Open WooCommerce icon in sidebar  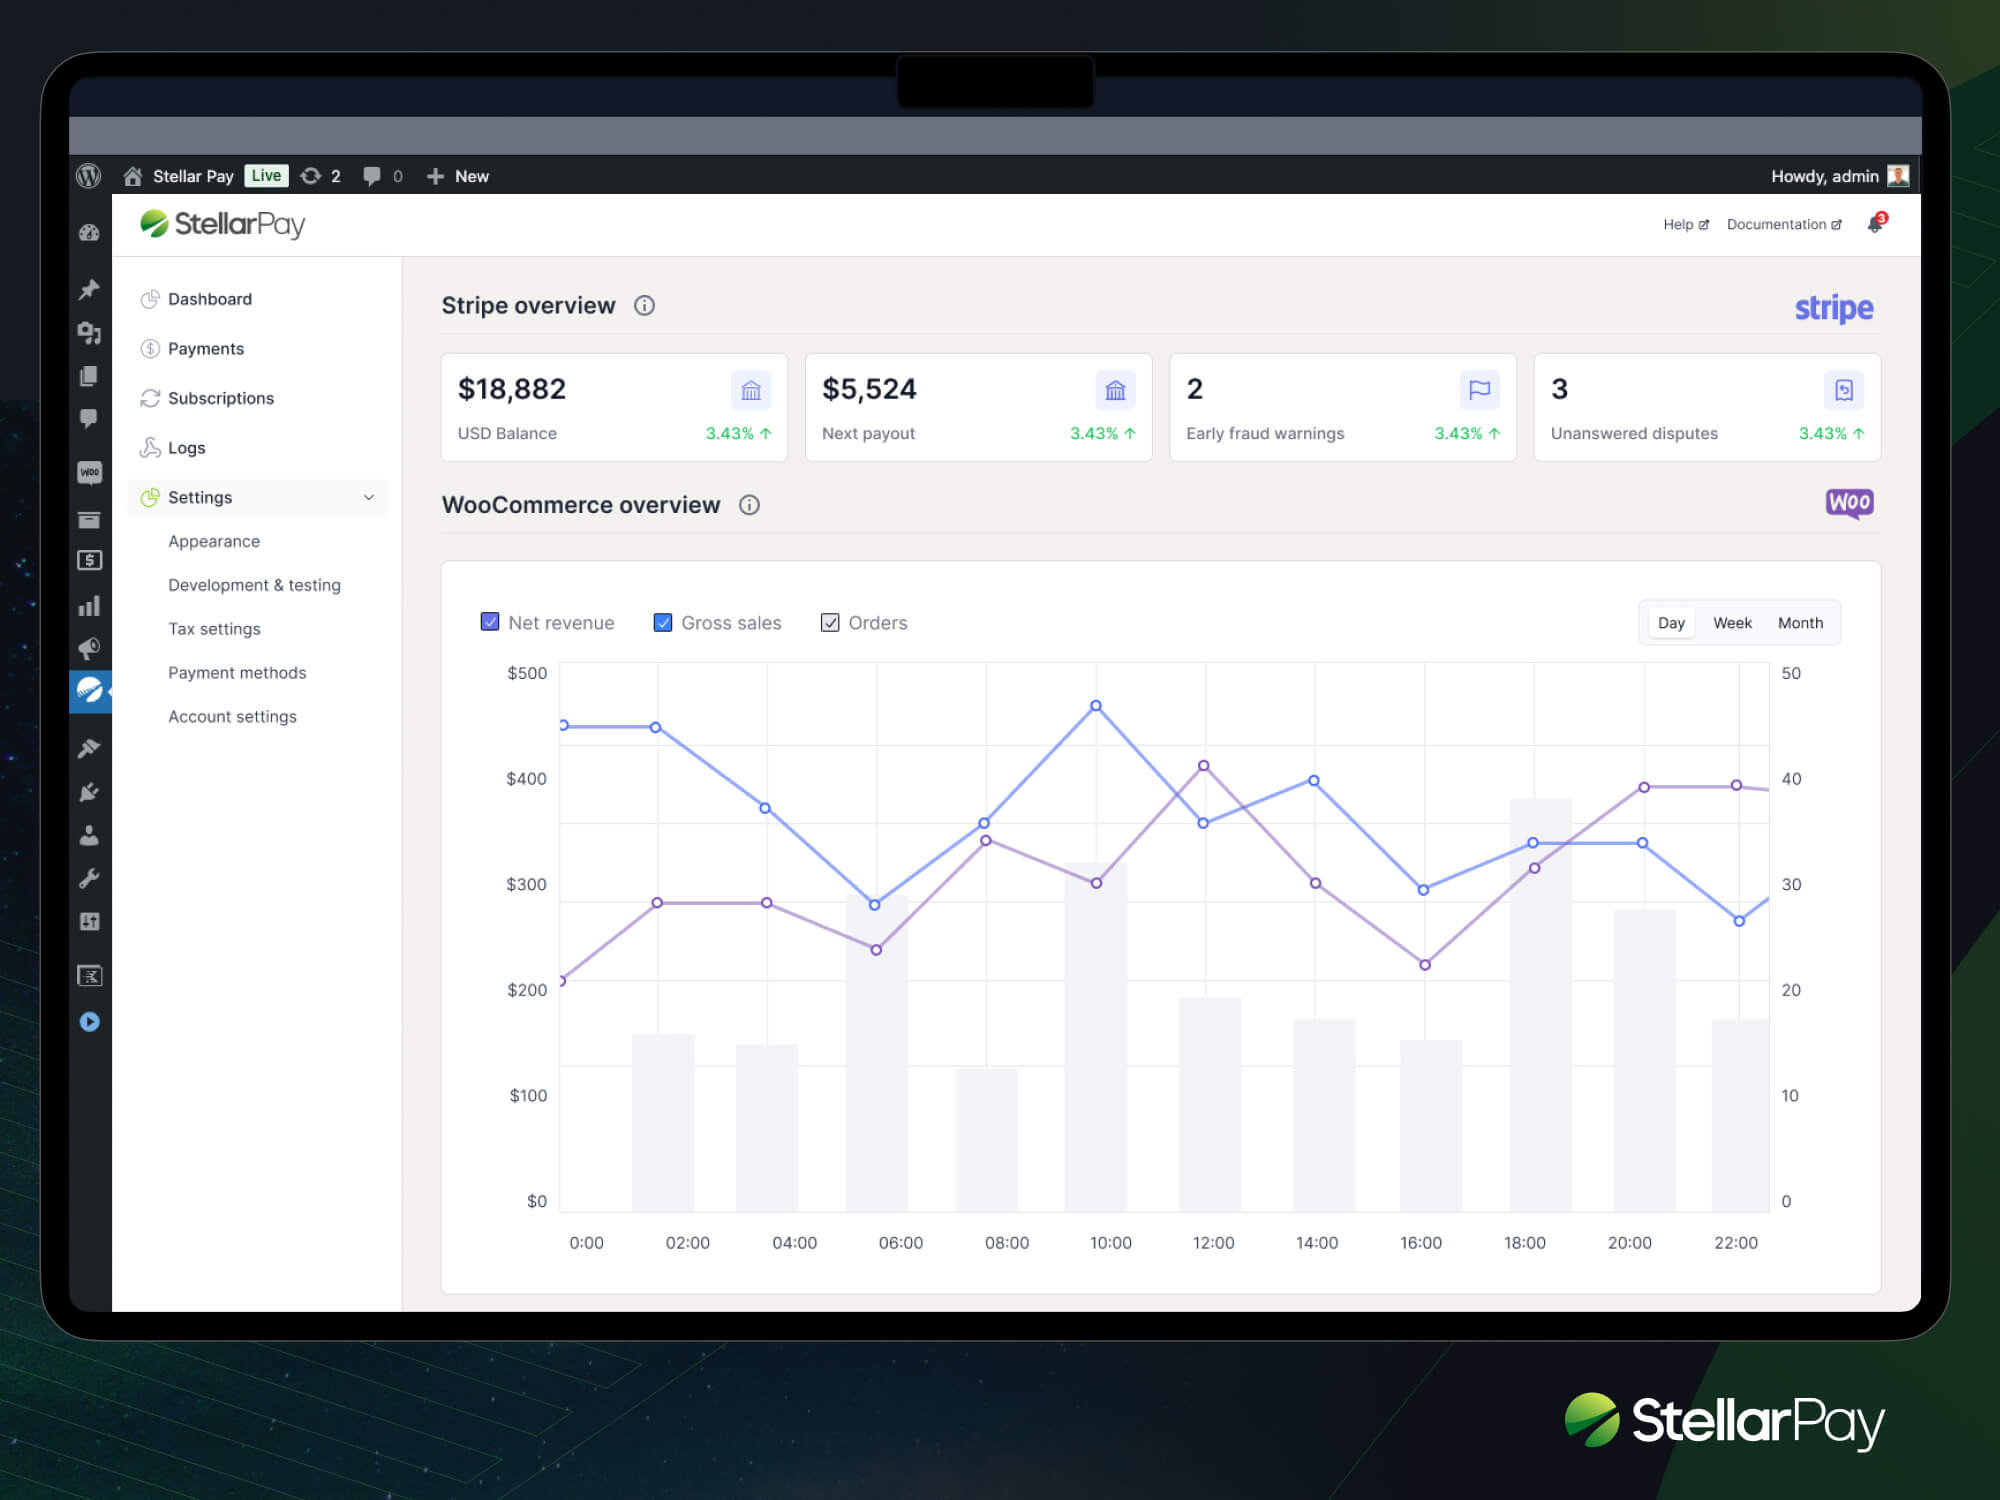tap(89, 472)
